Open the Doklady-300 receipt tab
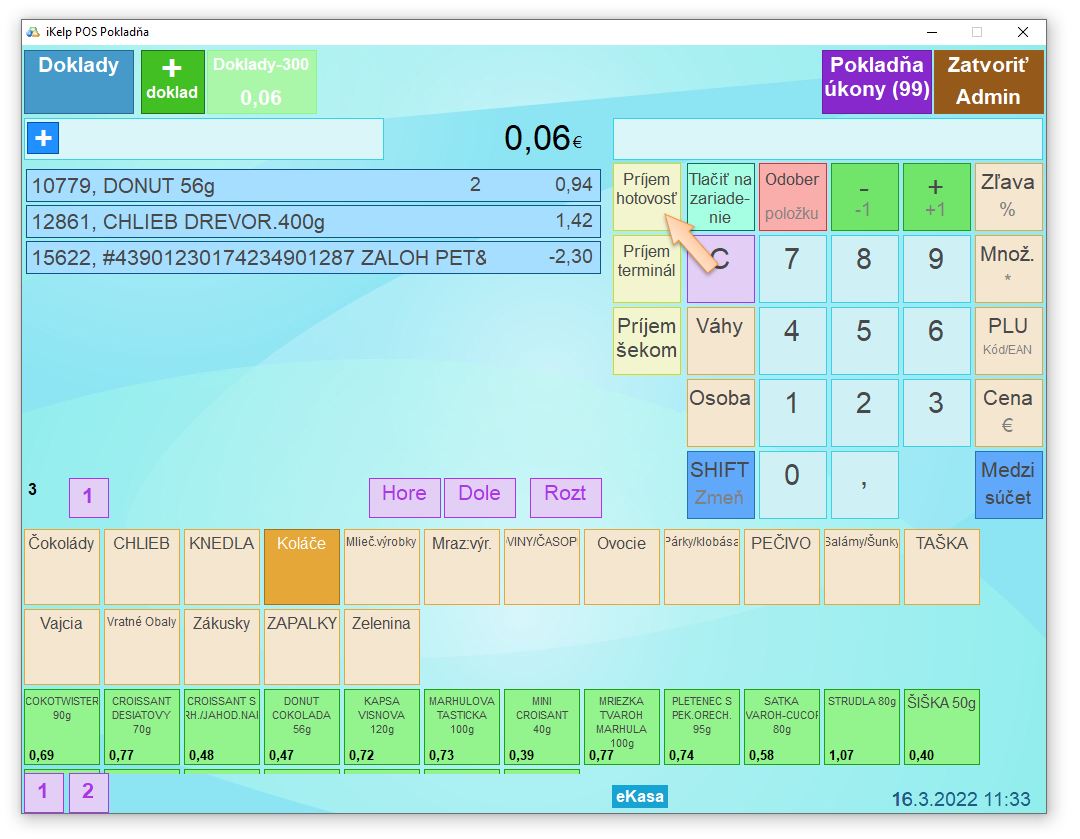The width and height of the screenshot is (1080, 839). [261, 82]
